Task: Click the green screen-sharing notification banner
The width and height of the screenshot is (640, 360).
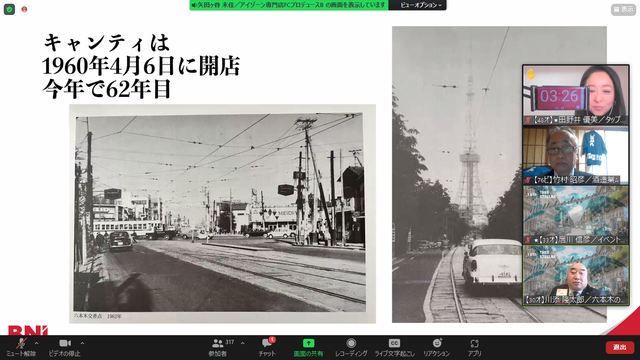Action: [x=289, y=5]
